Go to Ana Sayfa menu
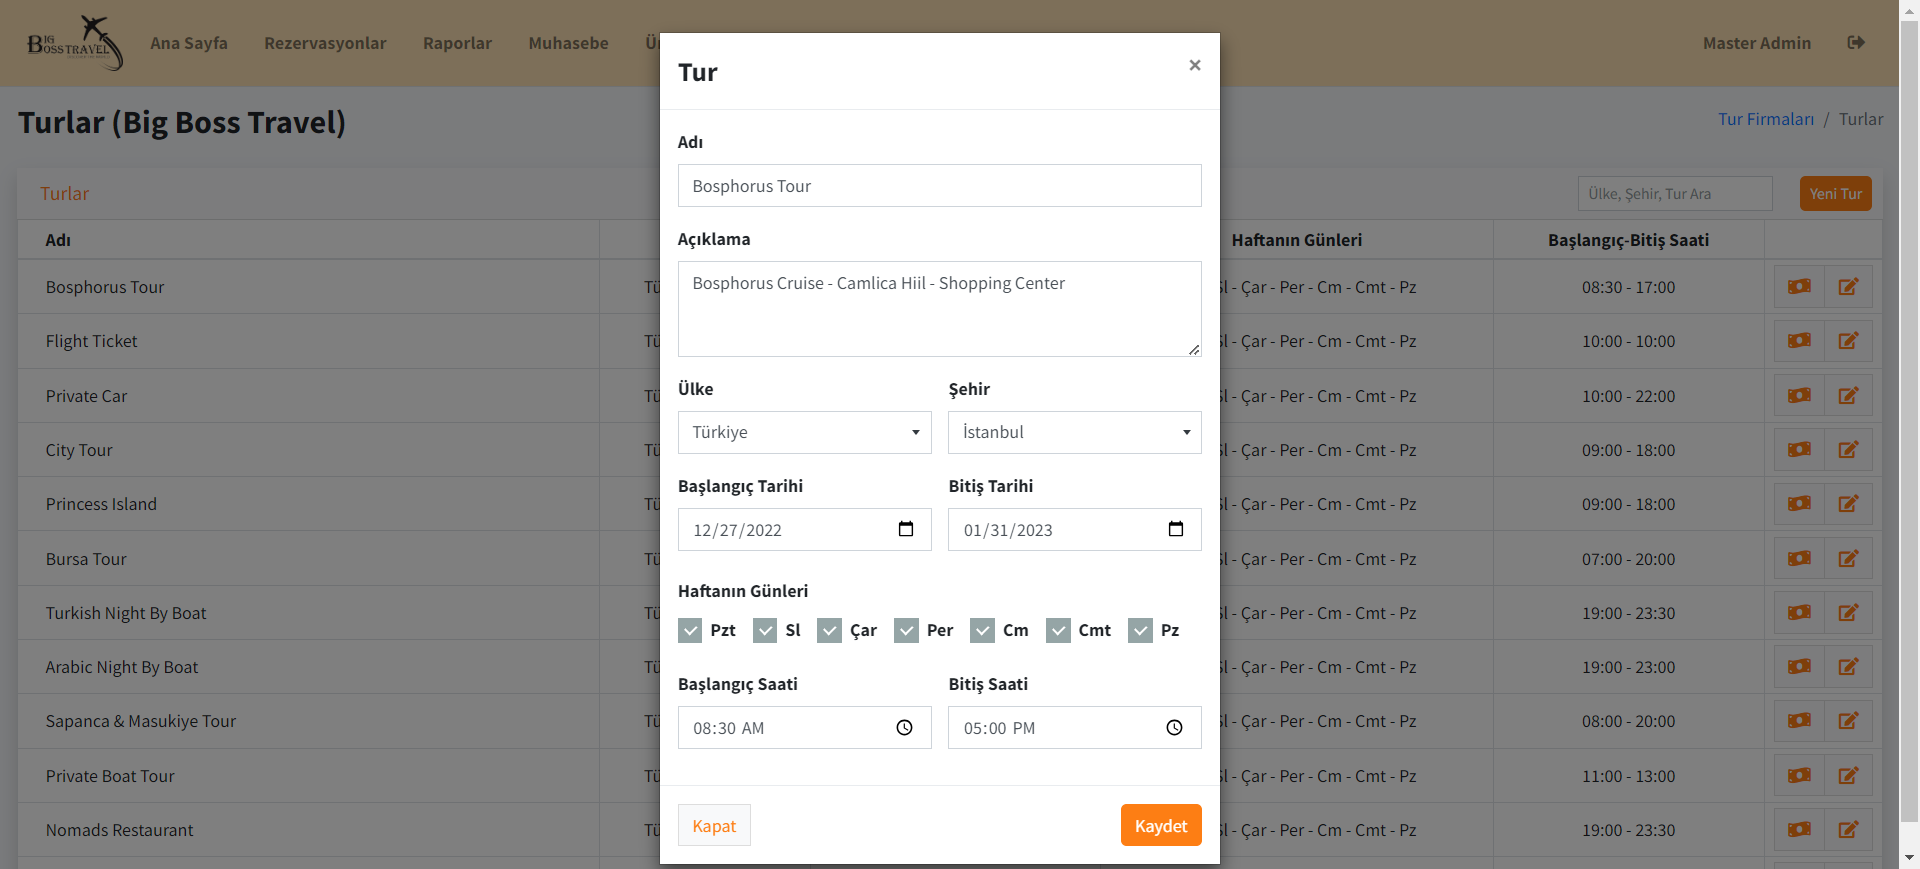 (189, 43)
